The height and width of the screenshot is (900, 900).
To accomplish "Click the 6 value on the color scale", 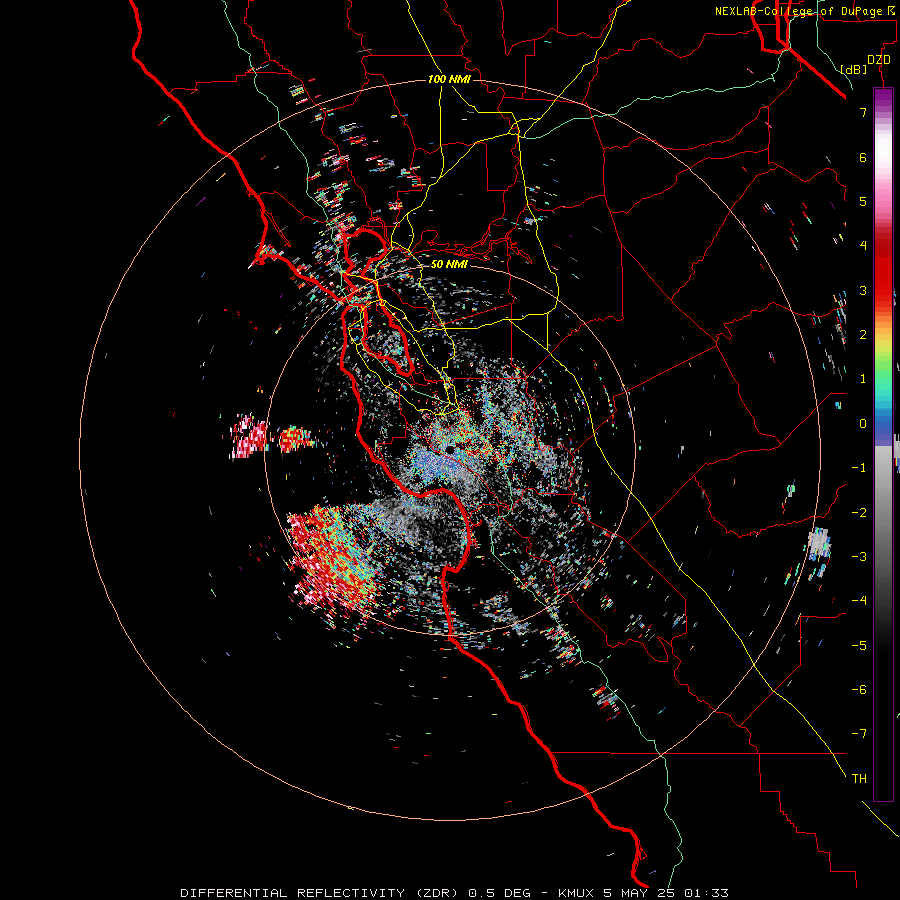I will (863, 157).
